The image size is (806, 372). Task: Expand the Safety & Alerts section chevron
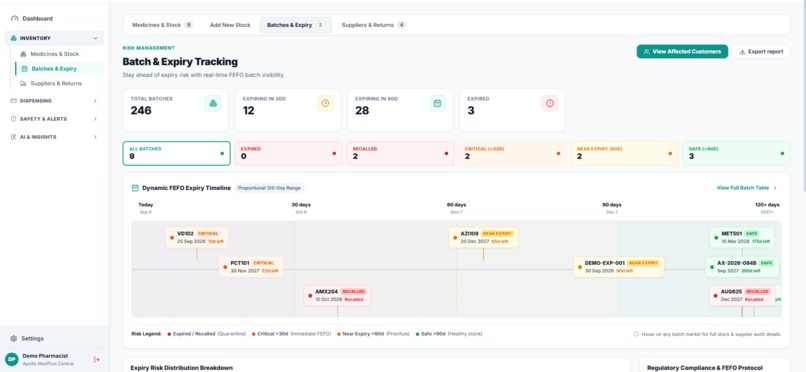point(95,119)
